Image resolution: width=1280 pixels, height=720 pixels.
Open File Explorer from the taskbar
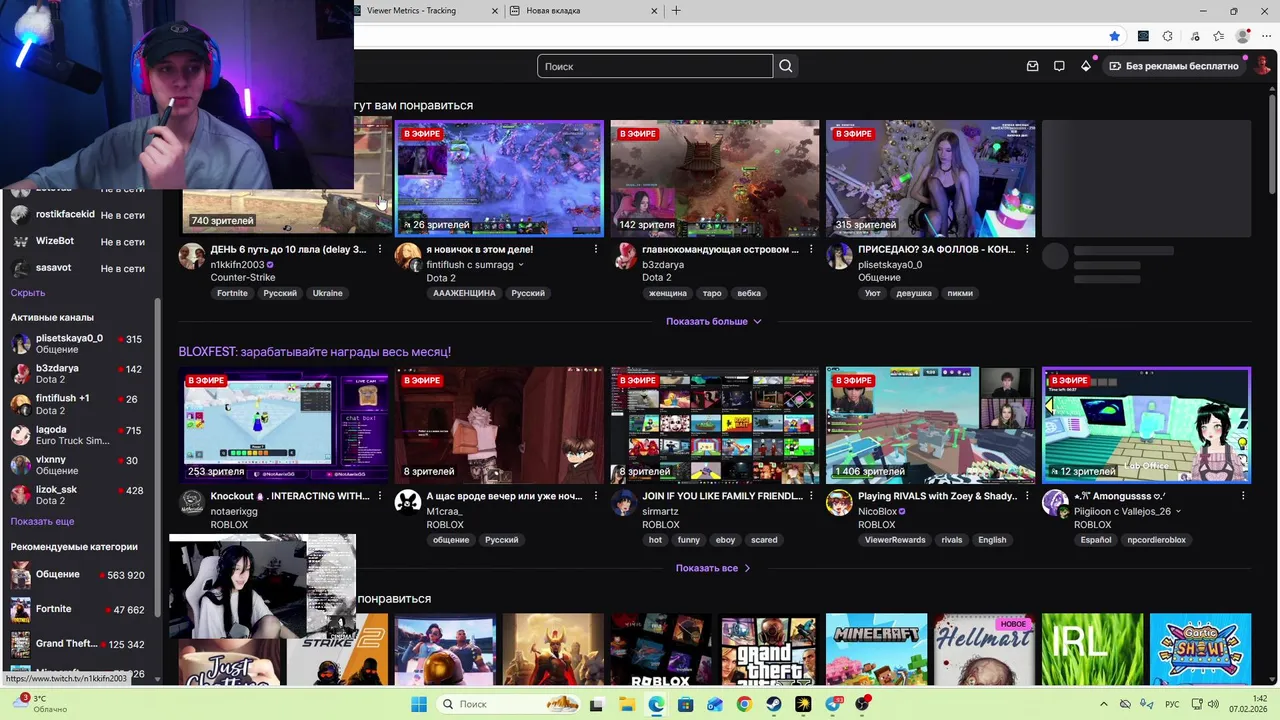(x=626, y=704)
